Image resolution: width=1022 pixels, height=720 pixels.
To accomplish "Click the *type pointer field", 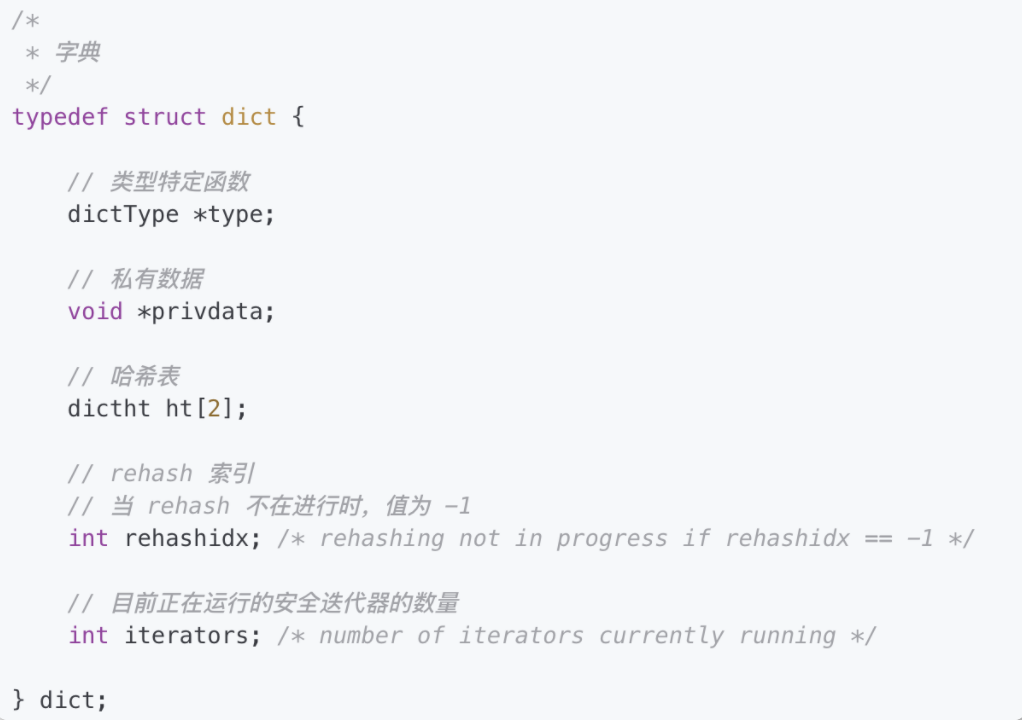I will [x=233, y=214].
